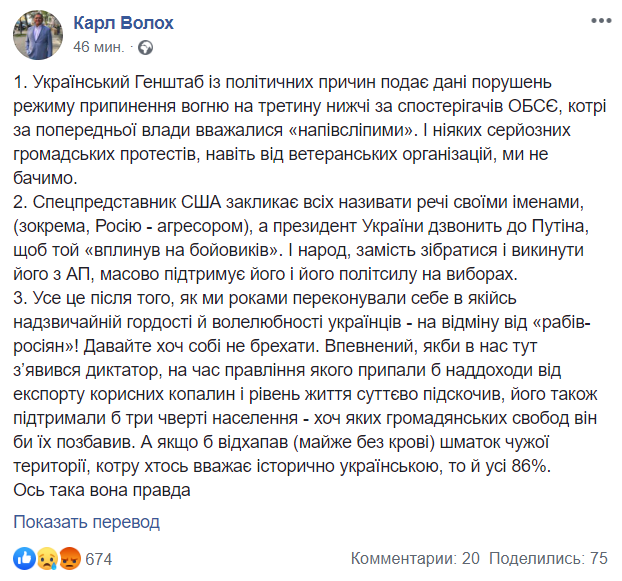The height and width of the screenshot is (581, 622).
Task: Click the closing line Ось така вона правда
Action: 102,490
